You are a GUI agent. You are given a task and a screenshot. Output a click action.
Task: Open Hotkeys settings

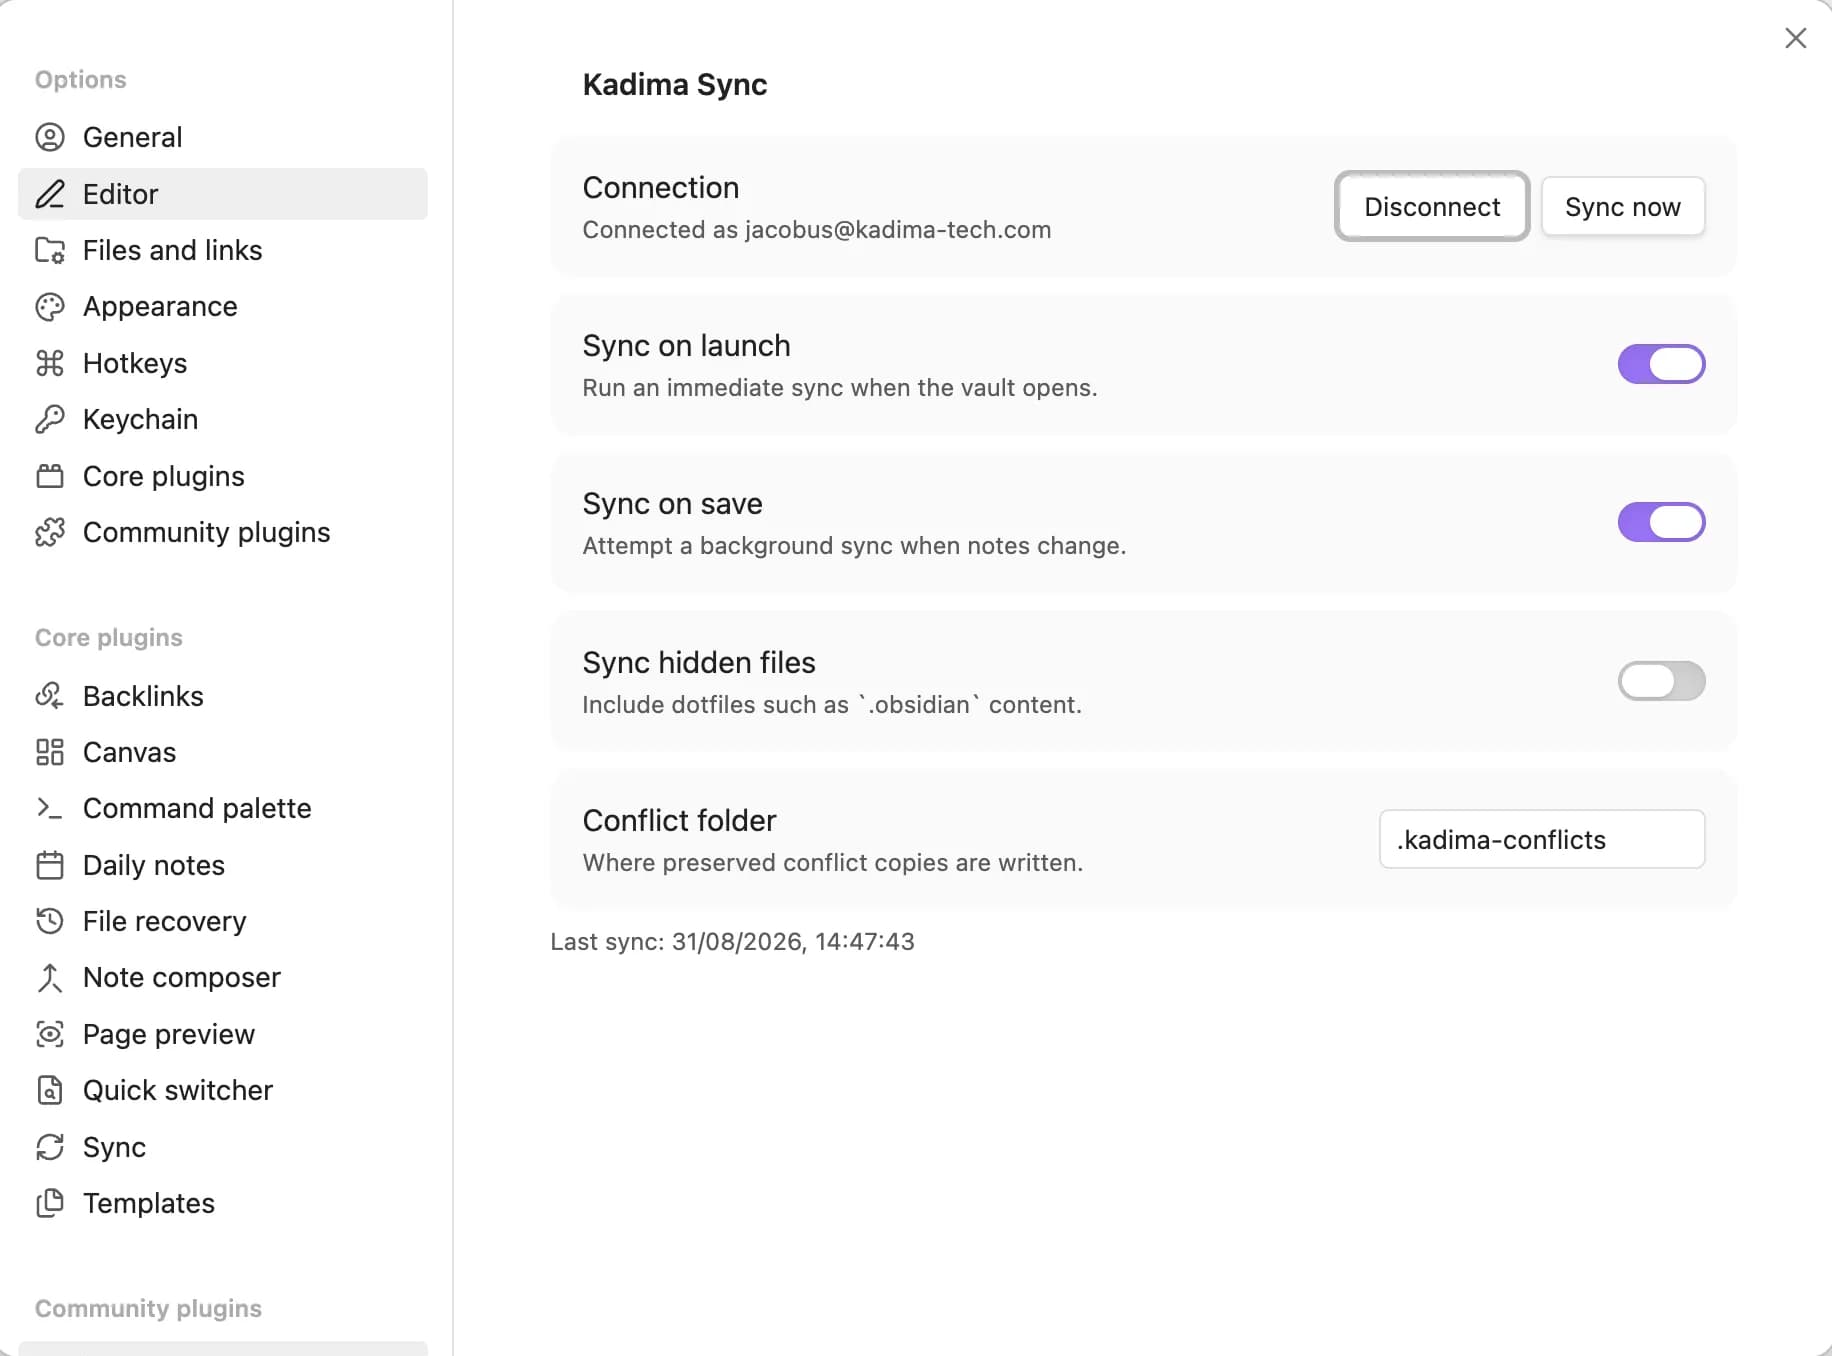pyautogui.click(x=223, y=363)
